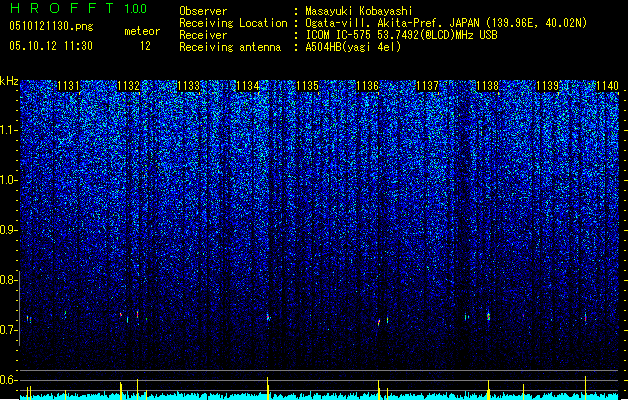Click the date stamp 05.10.12 11:30
The image size is (629, 400).
[51, 46]
